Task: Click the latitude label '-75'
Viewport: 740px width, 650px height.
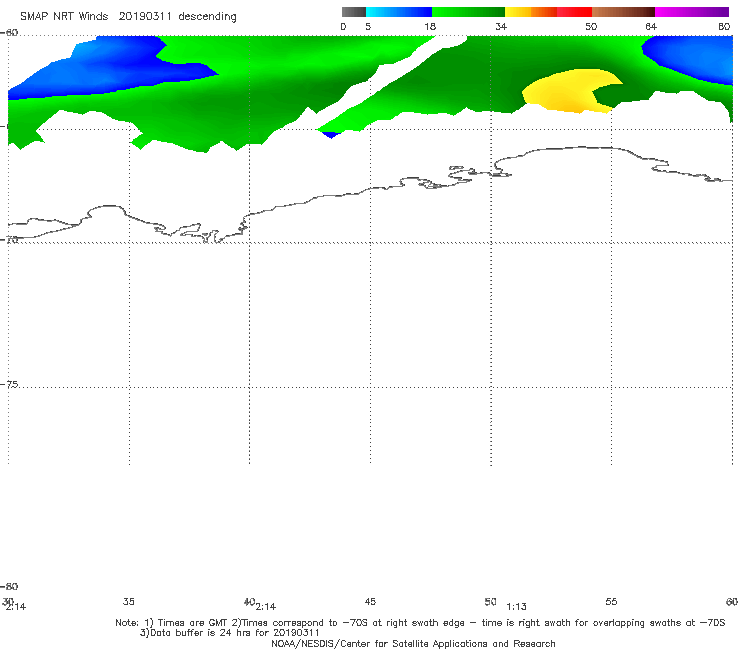Action: pyautogui.click(x=10, y=384)
